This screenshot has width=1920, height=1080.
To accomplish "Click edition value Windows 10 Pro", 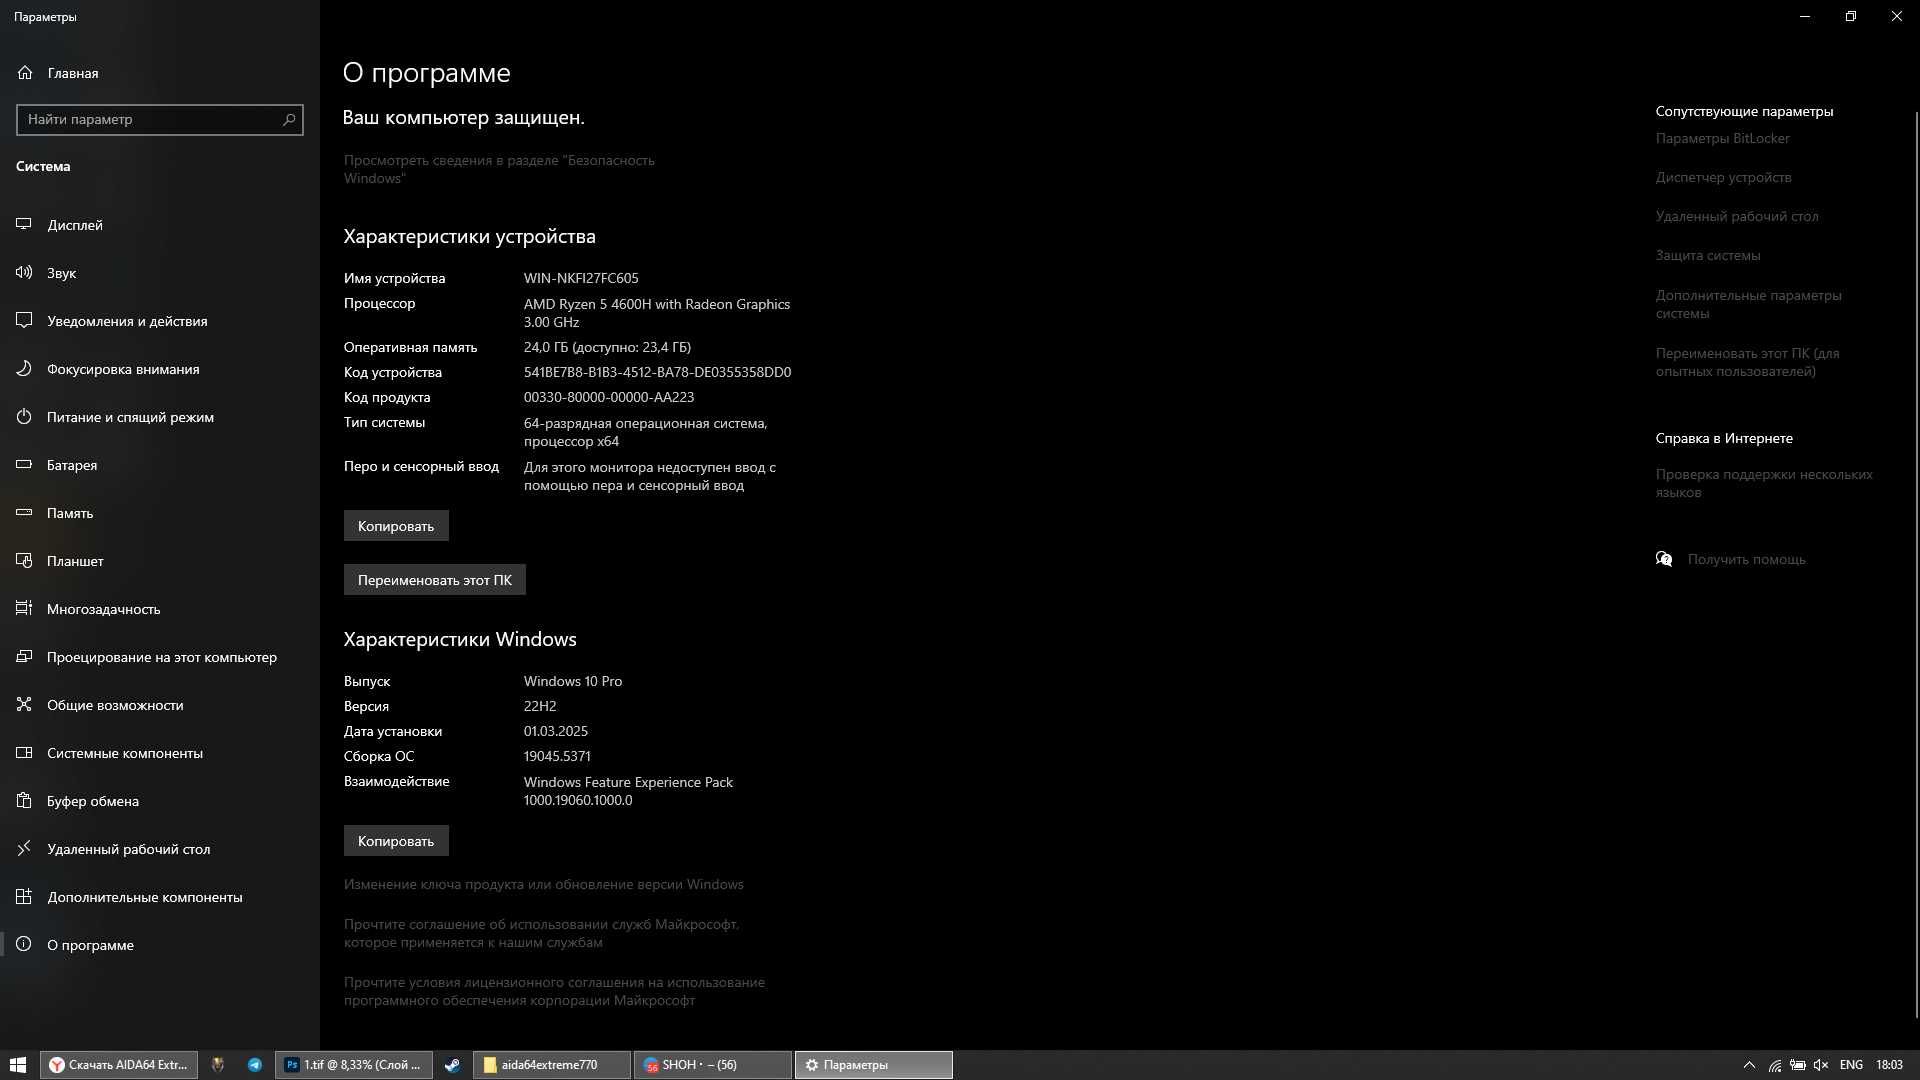I will point(573,681).
